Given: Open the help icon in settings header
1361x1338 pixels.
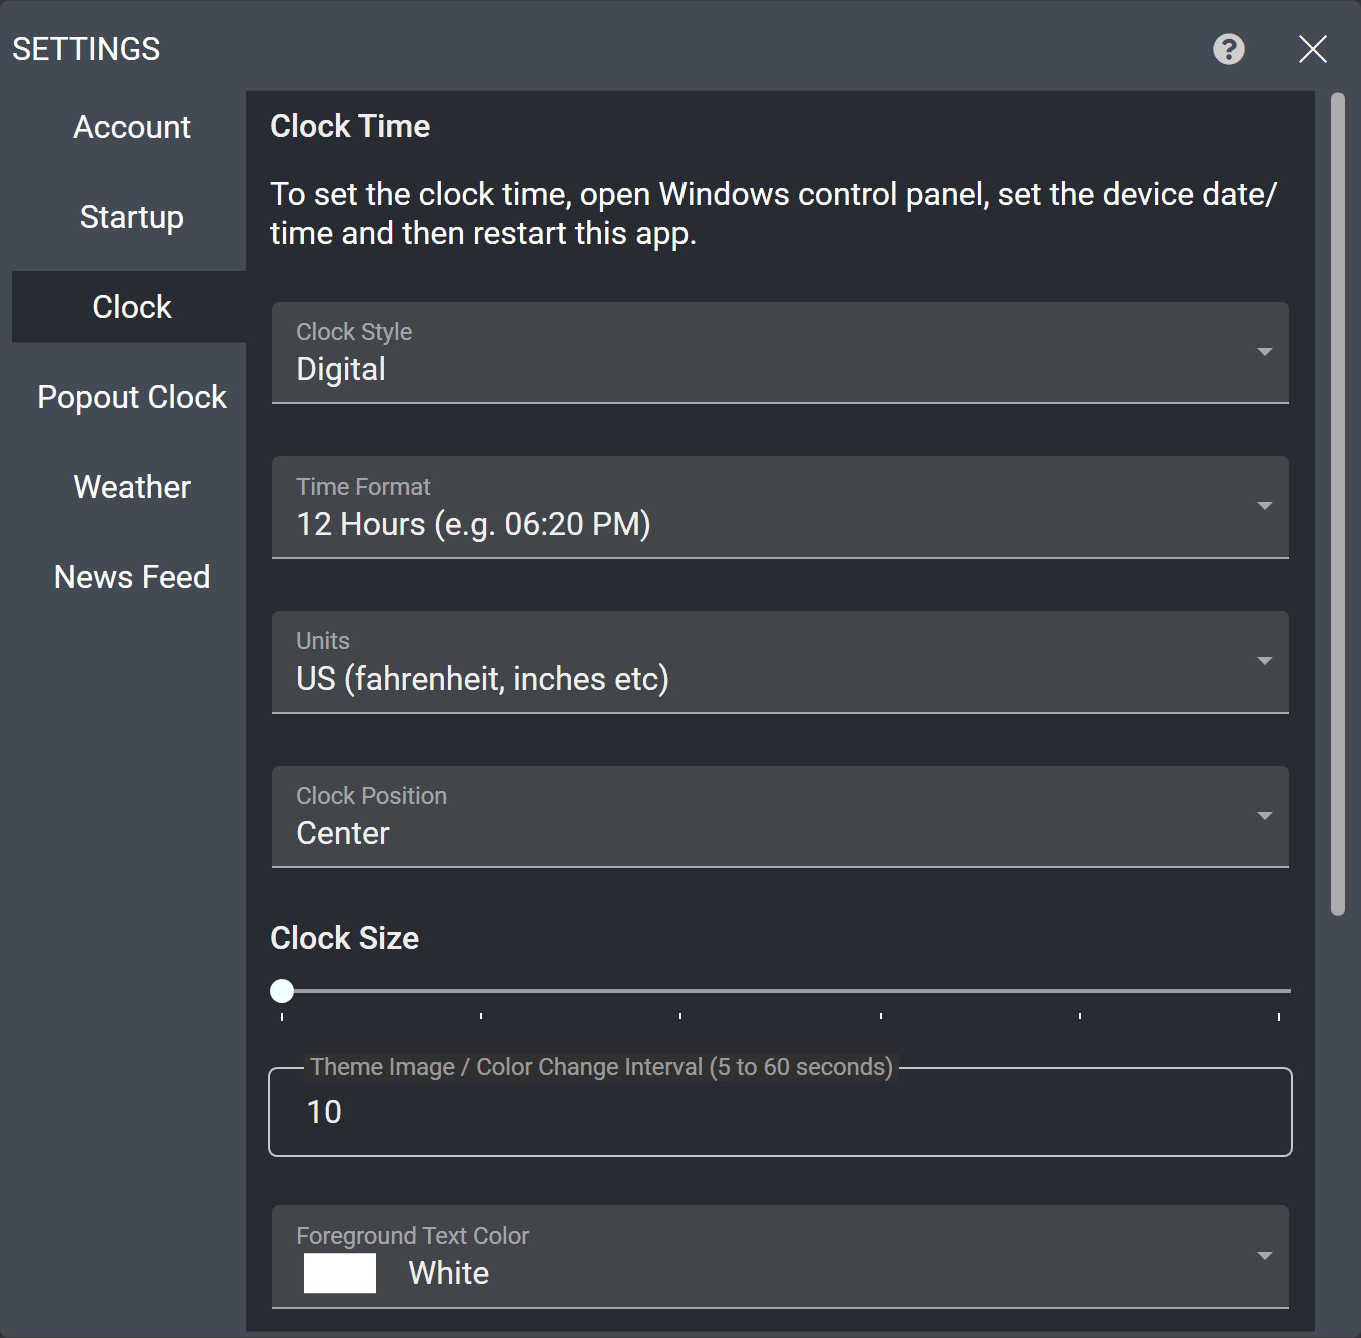Looking at the screenshot, I should [x=1227, y=49].
